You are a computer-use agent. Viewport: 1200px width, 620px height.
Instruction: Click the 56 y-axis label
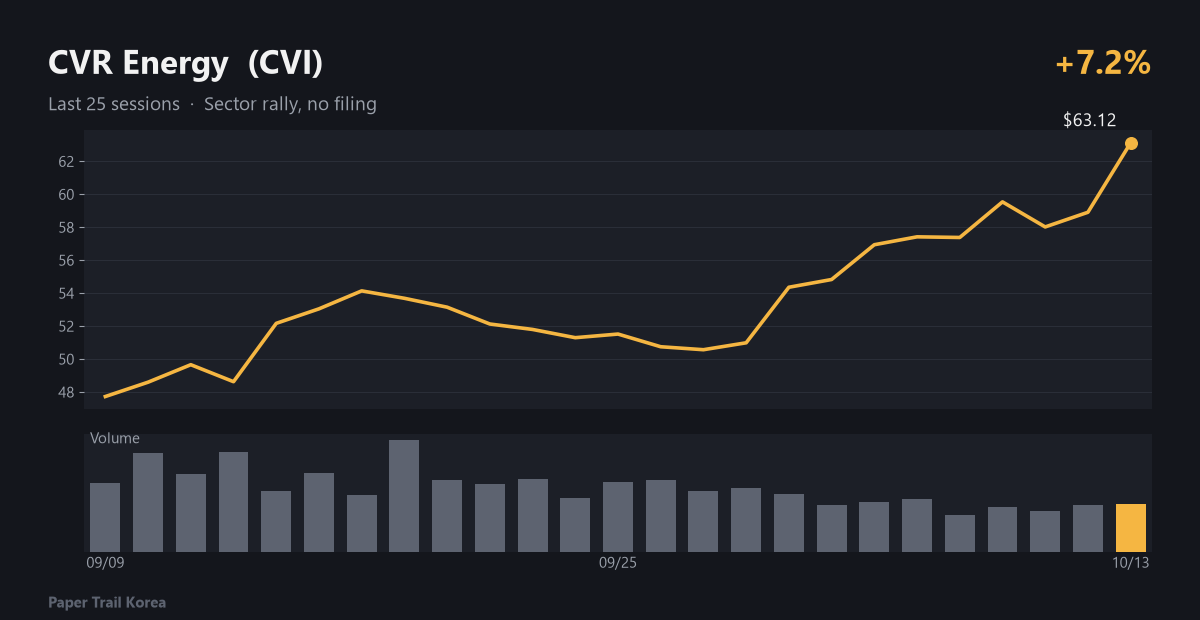click(x=67, y=261)
